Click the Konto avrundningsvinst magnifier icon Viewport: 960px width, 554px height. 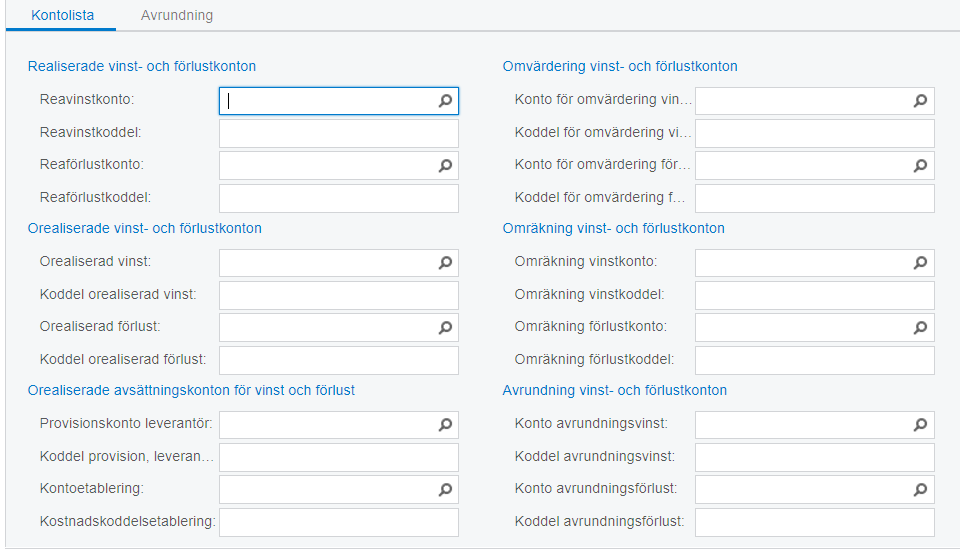(x=921, y=425)
